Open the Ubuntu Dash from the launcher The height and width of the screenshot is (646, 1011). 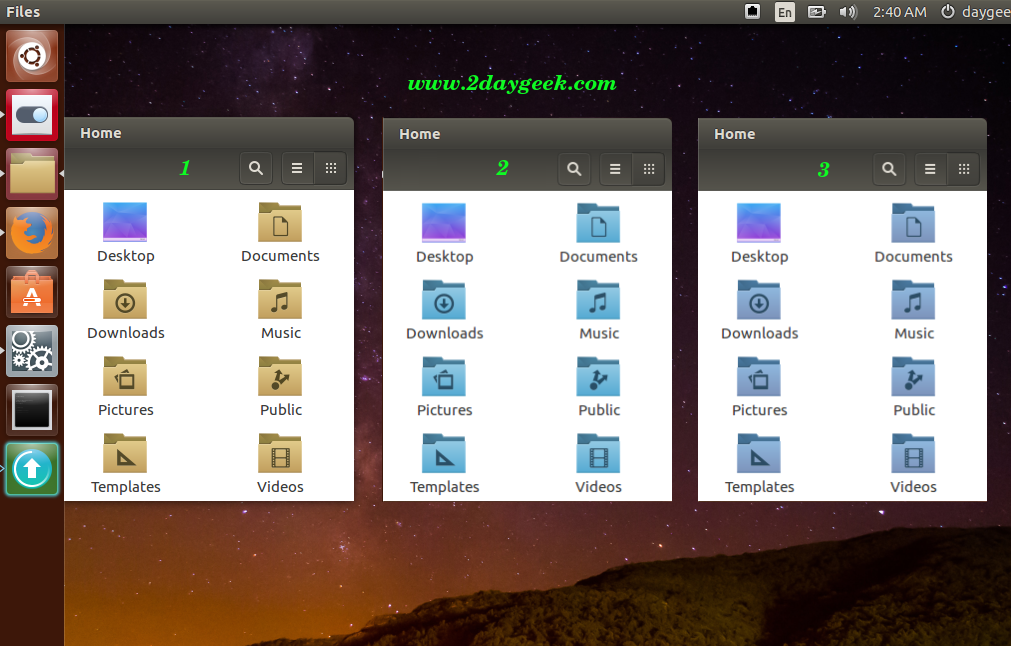[33, 56]
